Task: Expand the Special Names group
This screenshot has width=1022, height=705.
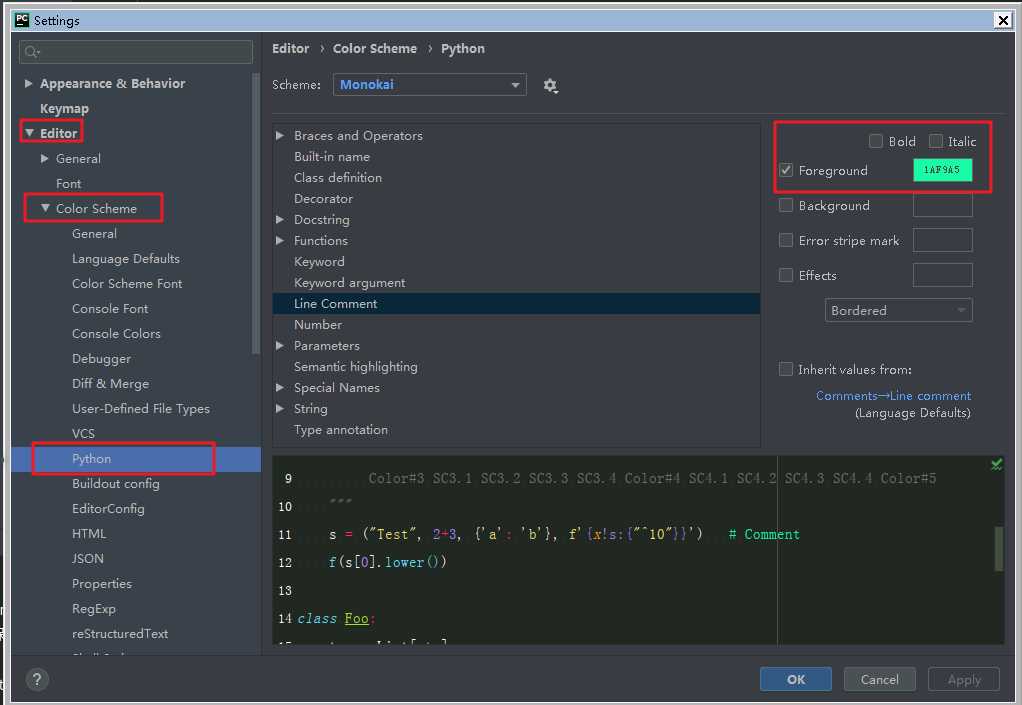Action: [x=280, y=387]
